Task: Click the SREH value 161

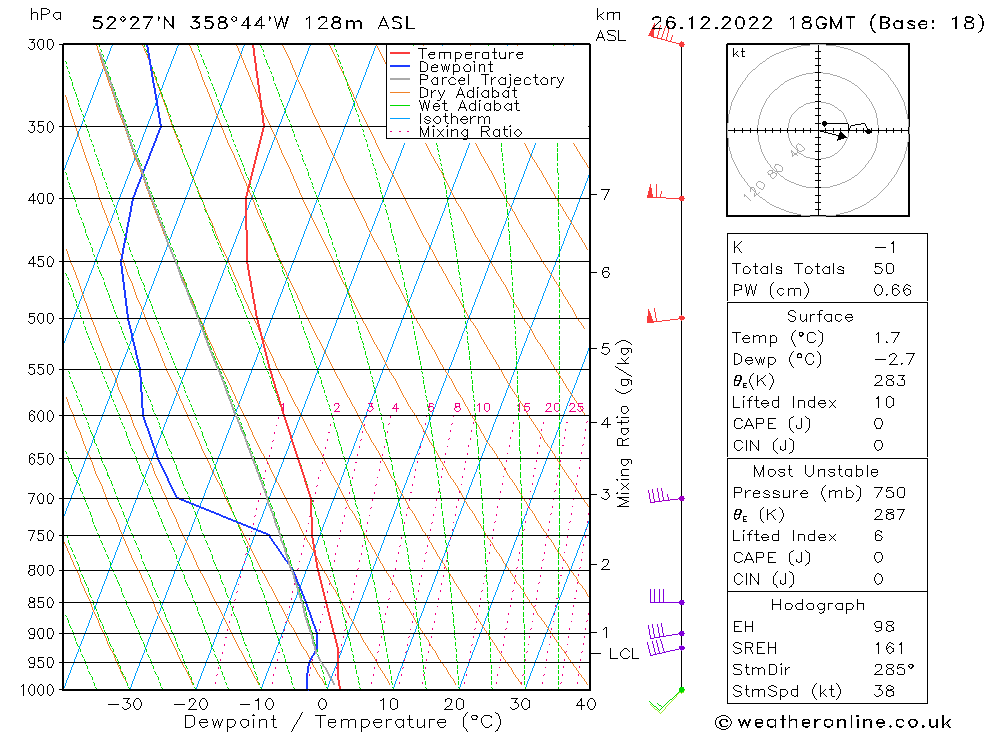Action: 890,648
